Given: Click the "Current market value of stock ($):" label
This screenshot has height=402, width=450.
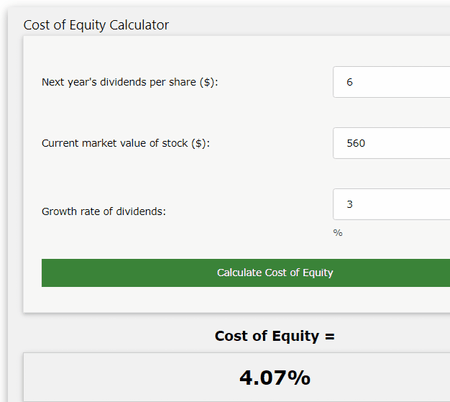Looking at the screenshot, I should 126,143.
